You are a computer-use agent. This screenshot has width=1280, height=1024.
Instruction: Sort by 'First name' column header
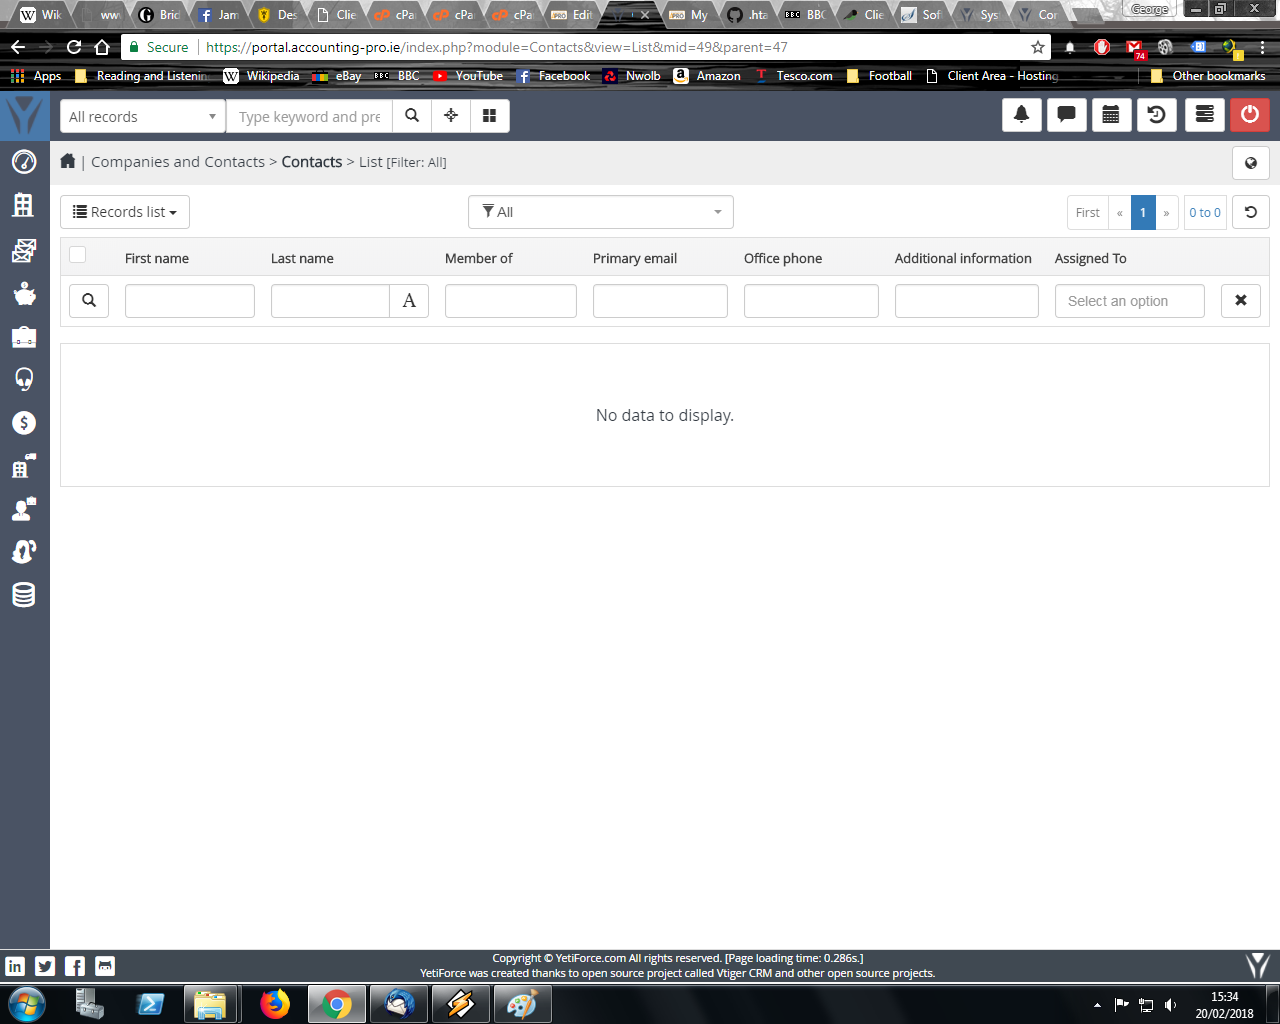[x=157, y=258]
